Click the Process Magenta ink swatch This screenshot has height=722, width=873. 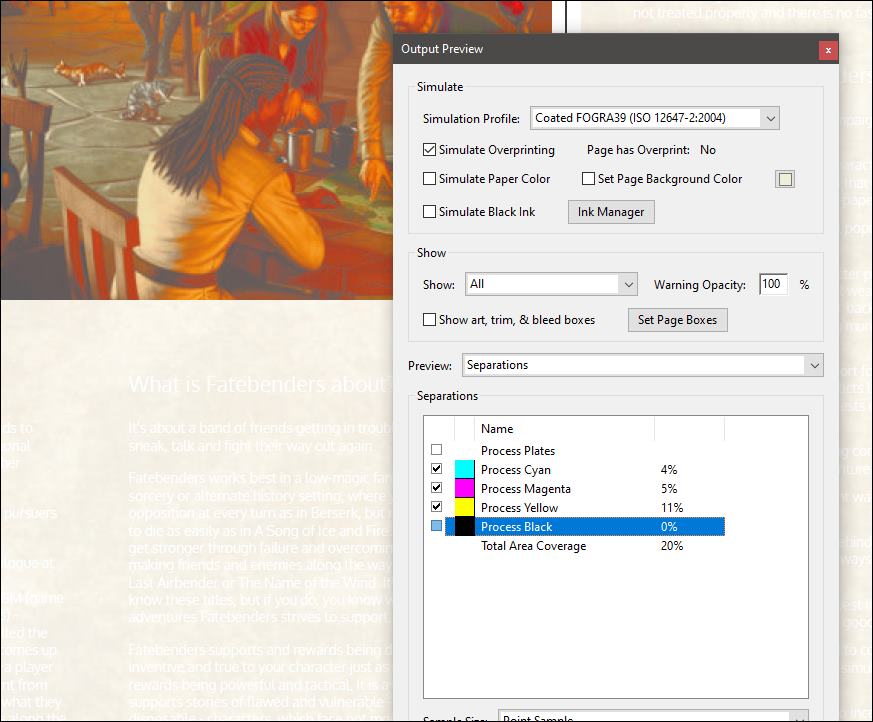(x=463, y=488)
